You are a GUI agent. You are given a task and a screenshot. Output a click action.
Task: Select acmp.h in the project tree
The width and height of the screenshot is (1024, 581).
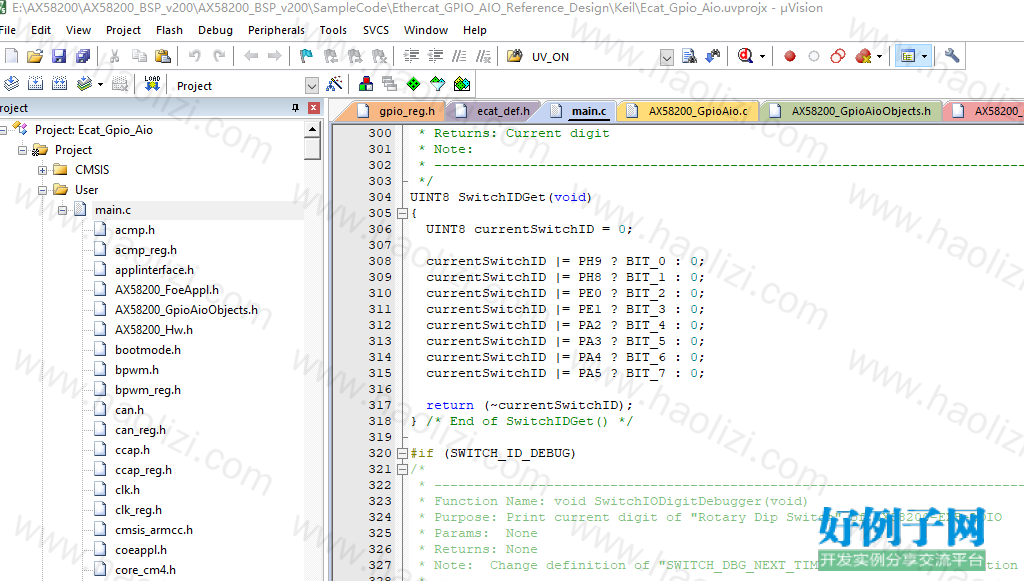click(x=135, y=230)
